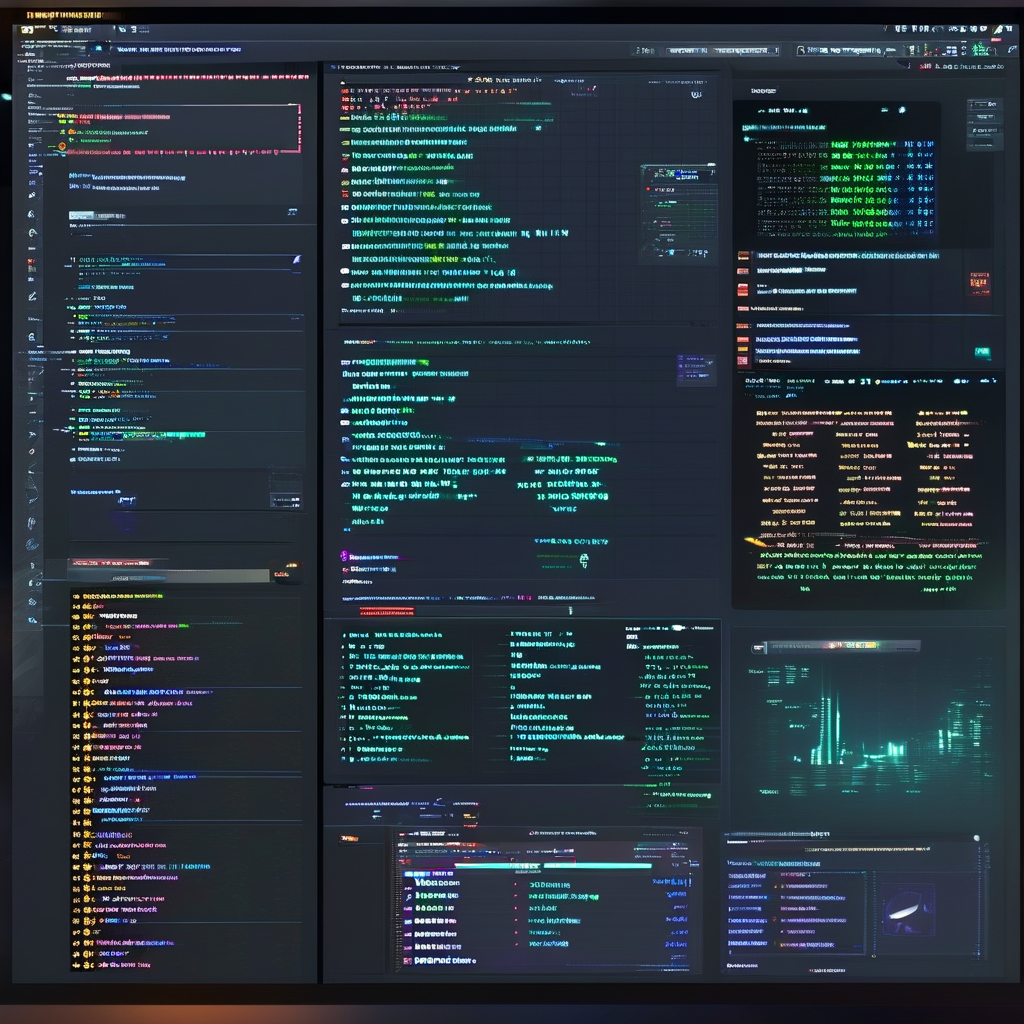Viewport: 1024px width, 1024px height.
Task: Toggle the first yellow bullet in the bottom-left list
Action: point(76,596)
